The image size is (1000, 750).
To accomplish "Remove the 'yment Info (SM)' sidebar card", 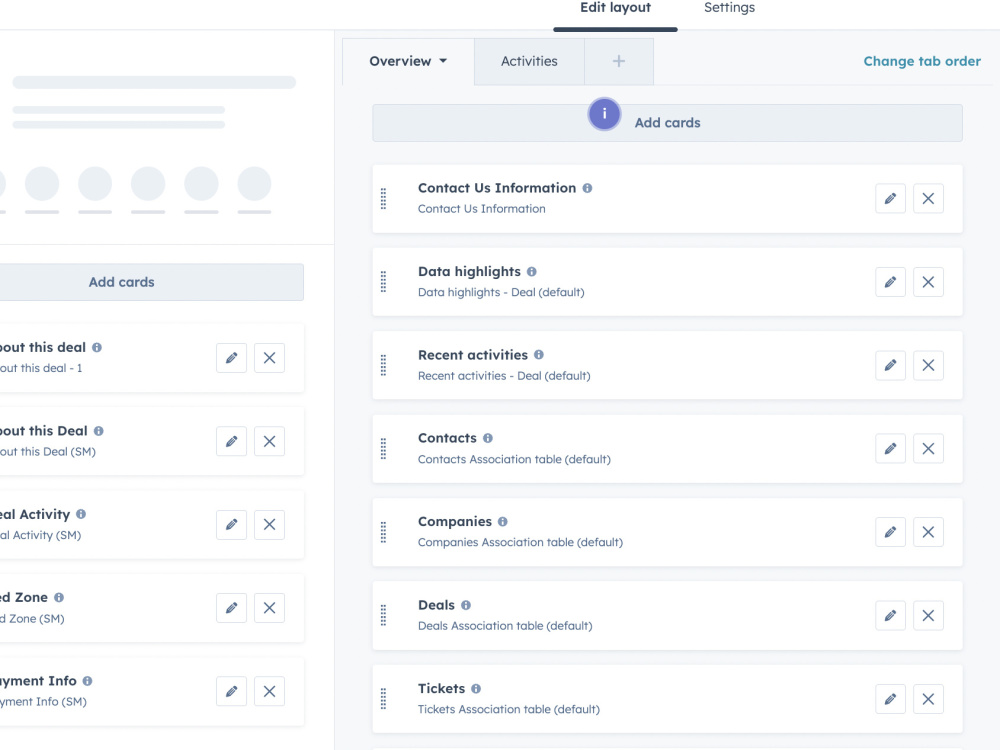I will click(x=269, y=691).
